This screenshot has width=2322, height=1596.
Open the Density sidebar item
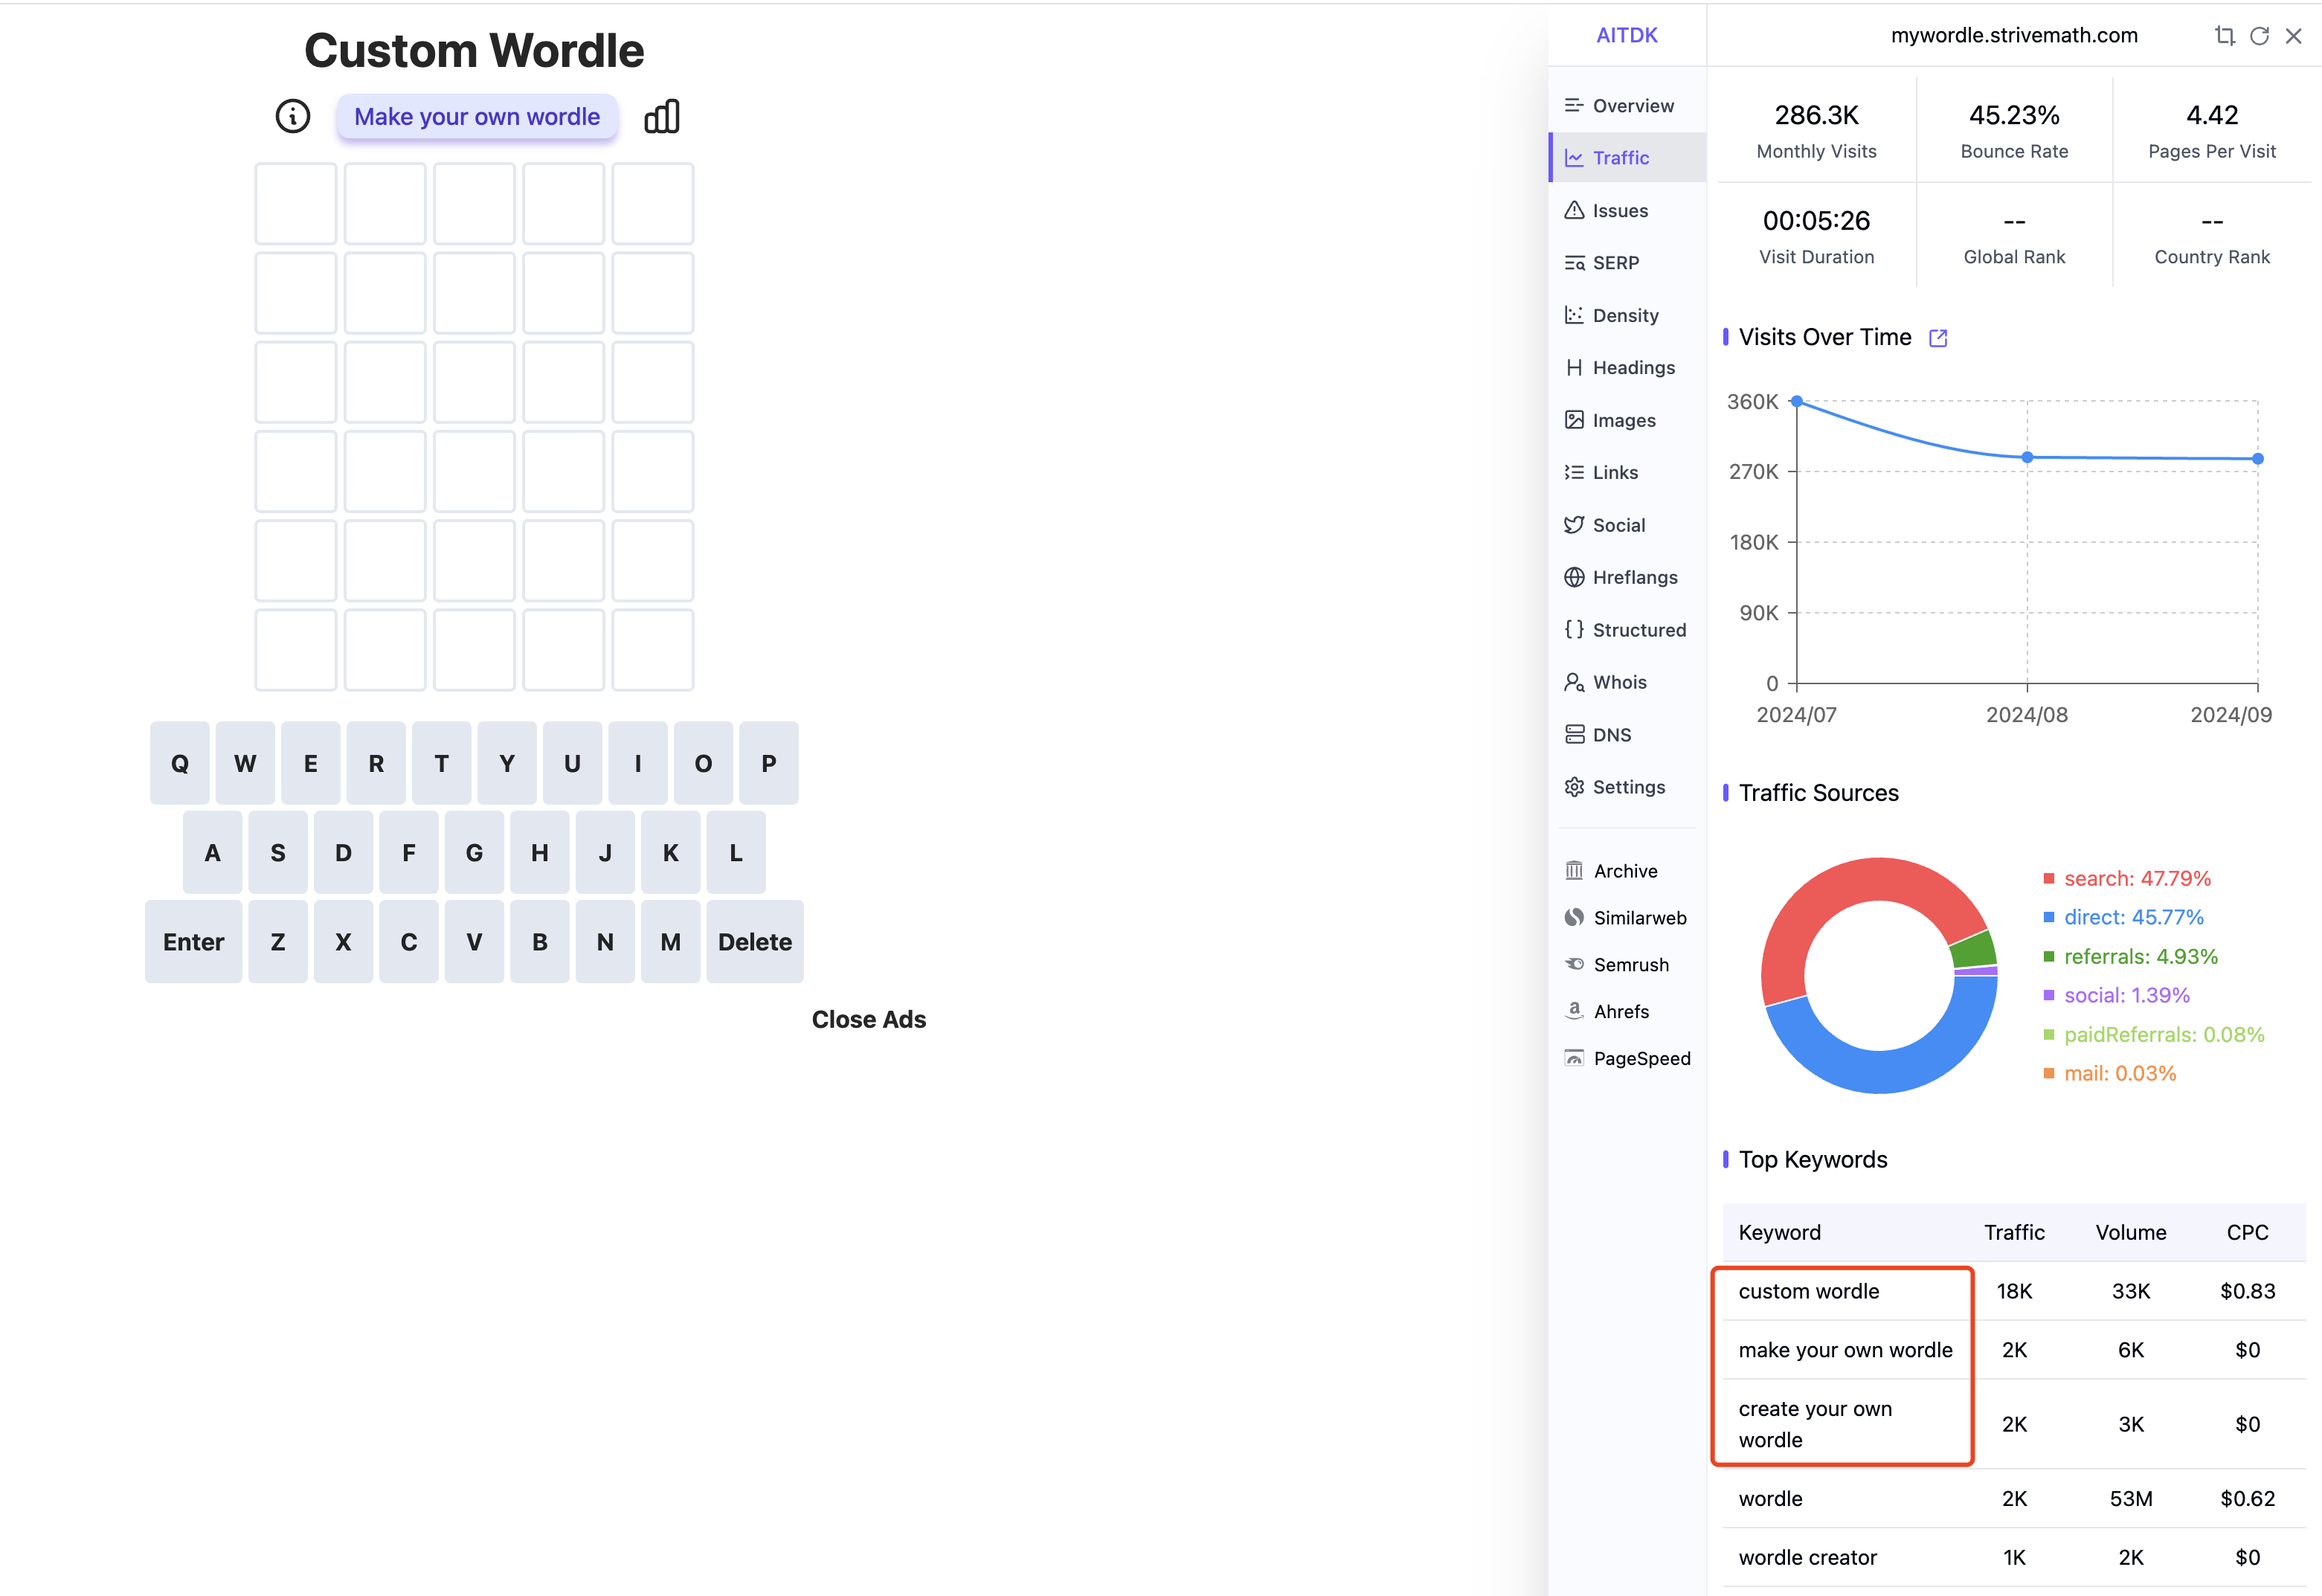(x=1627, y=316)
